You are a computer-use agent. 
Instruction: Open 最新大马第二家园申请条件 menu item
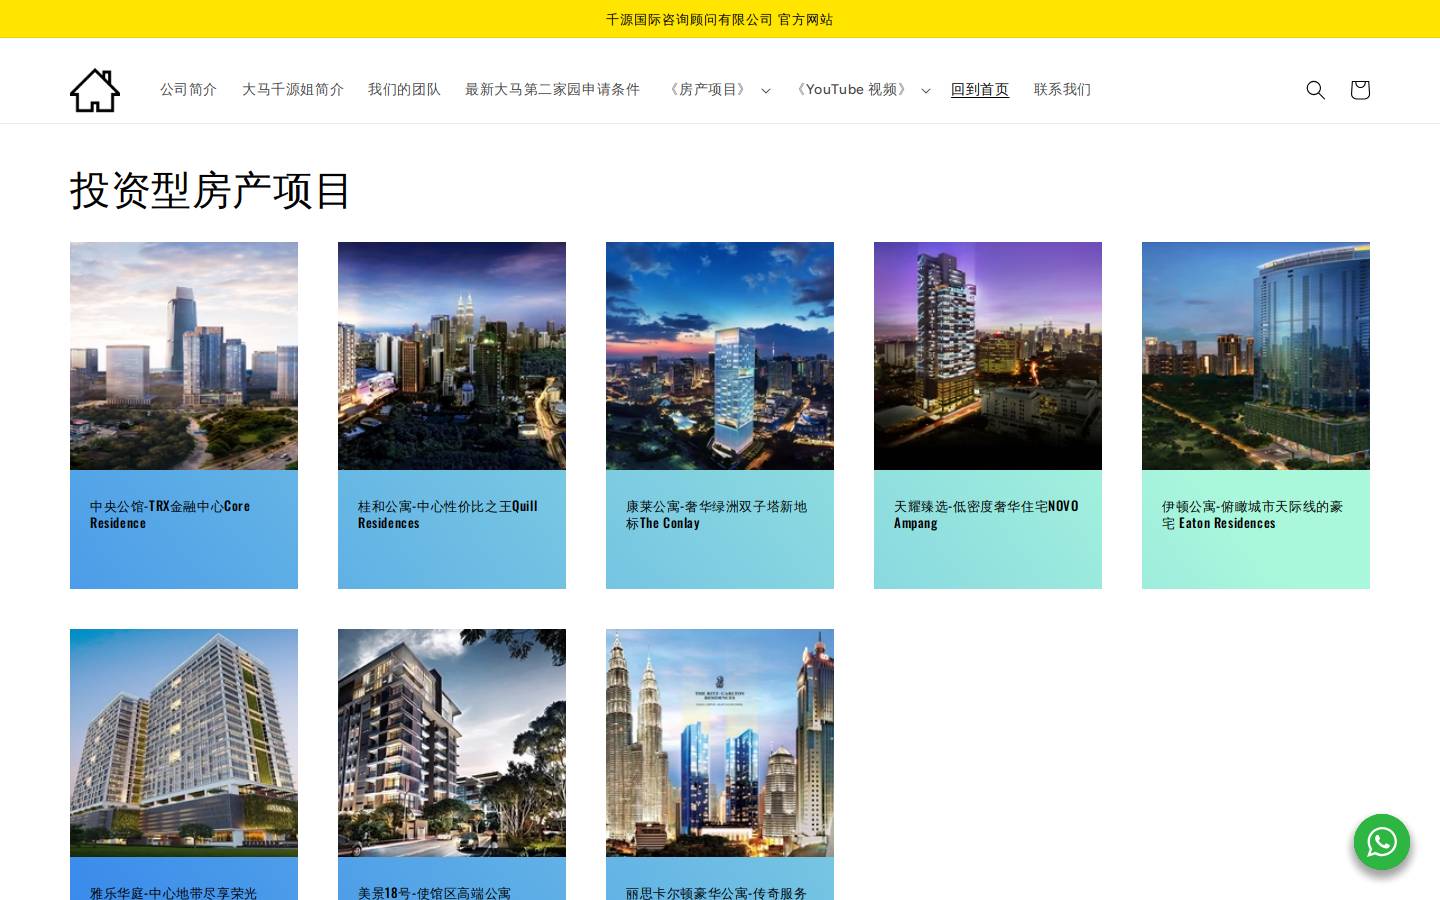click(x=552, y=90)
